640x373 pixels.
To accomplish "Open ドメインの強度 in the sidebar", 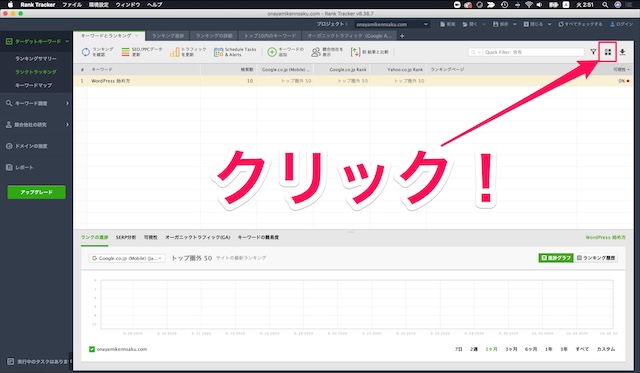I will [x=31, y=146].
